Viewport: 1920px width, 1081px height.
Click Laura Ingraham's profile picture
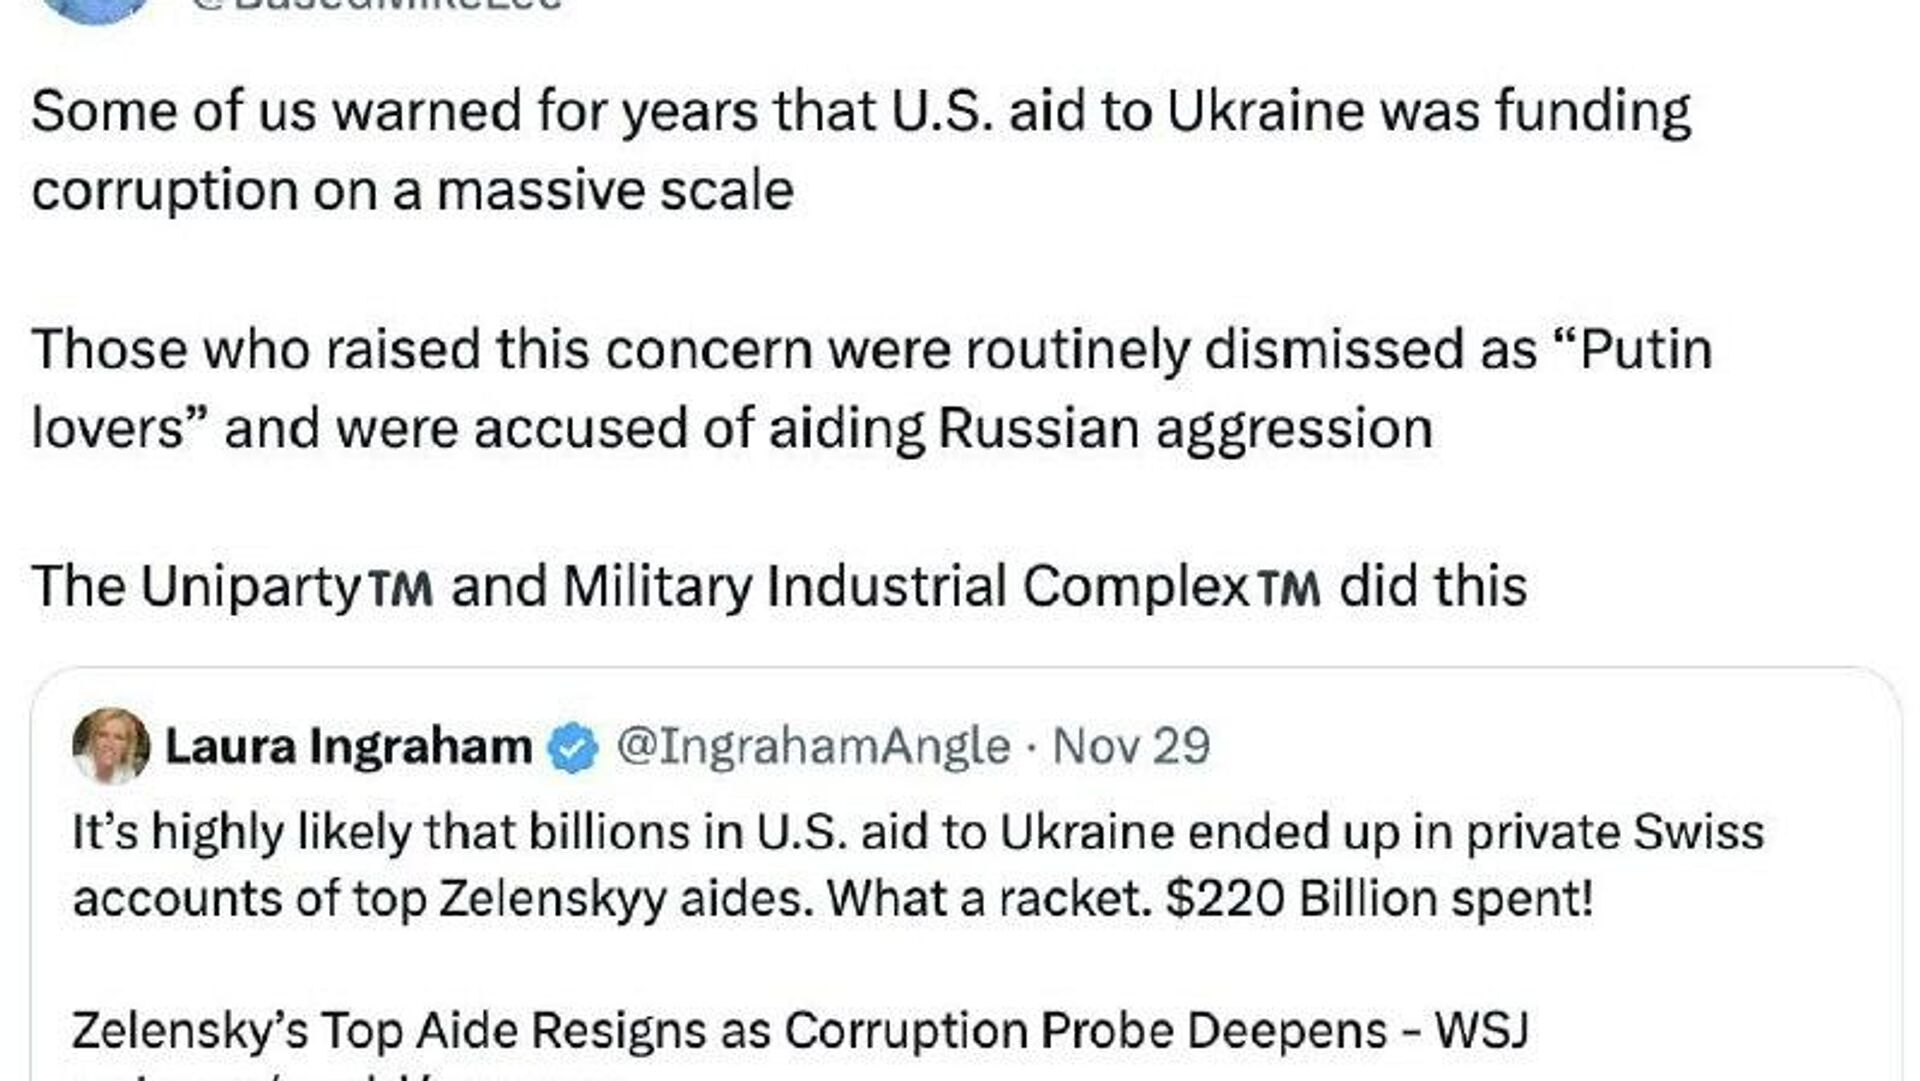coord(111,746)
